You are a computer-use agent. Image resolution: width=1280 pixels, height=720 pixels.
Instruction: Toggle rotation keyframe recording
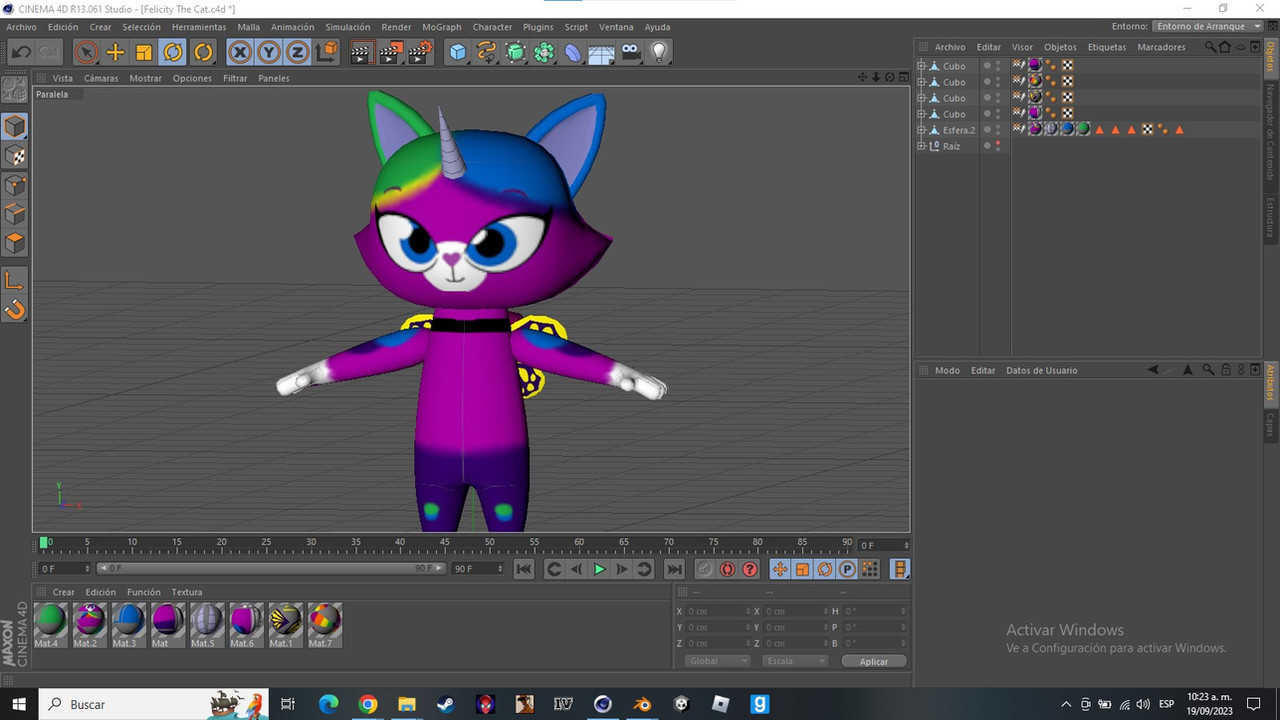click(x=825, y=569)
